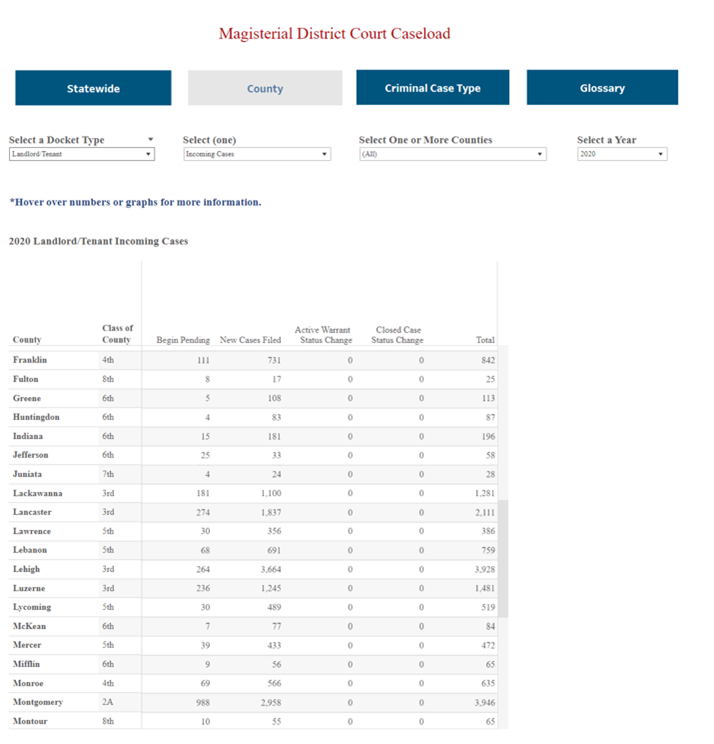
Task: Click Lebanon's total value 759
Action: pyautogui.click(x=488, y=550)
